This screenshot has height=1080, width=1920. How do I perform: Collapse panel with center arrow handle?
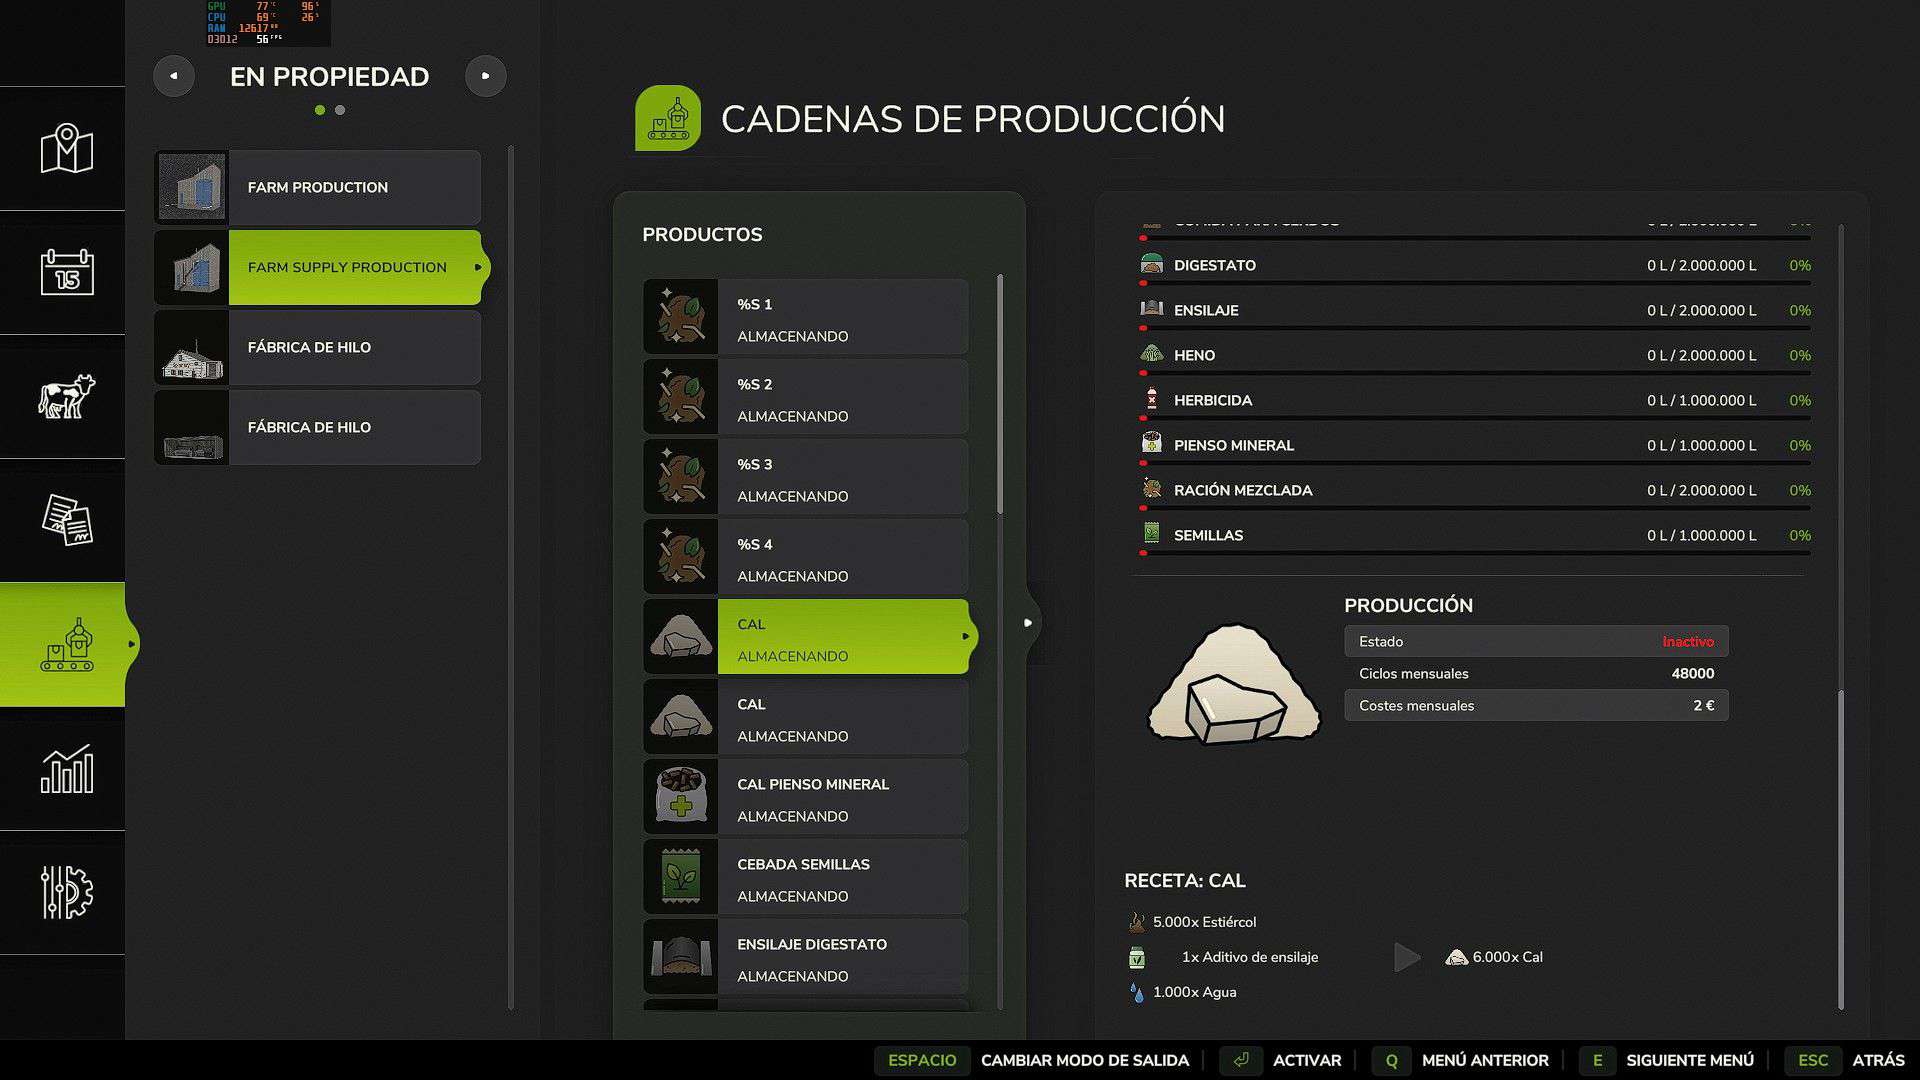click(x=1028, y=623)
